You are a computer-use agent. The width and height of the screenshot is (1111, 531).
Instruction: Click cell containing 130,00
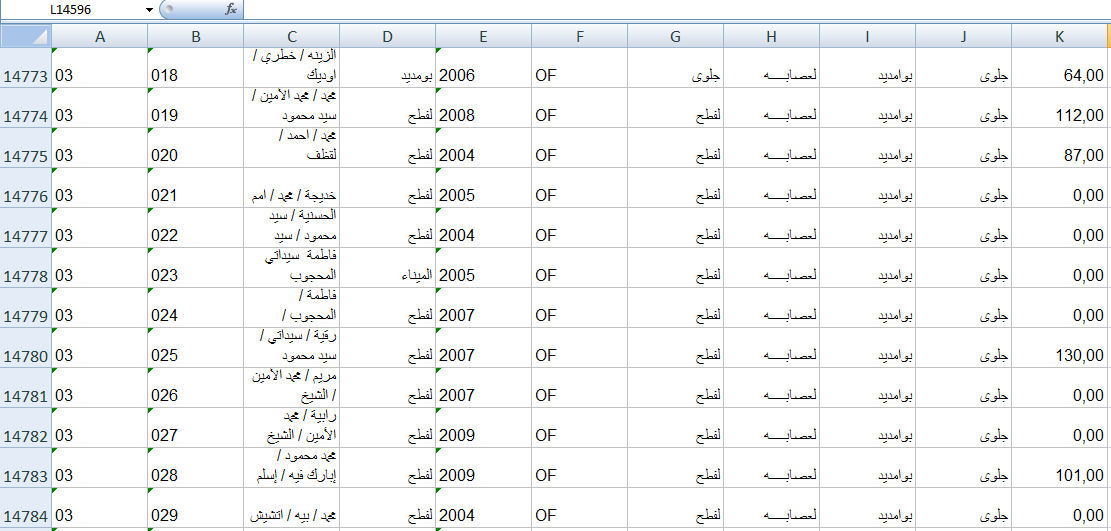pos(1061,347)
